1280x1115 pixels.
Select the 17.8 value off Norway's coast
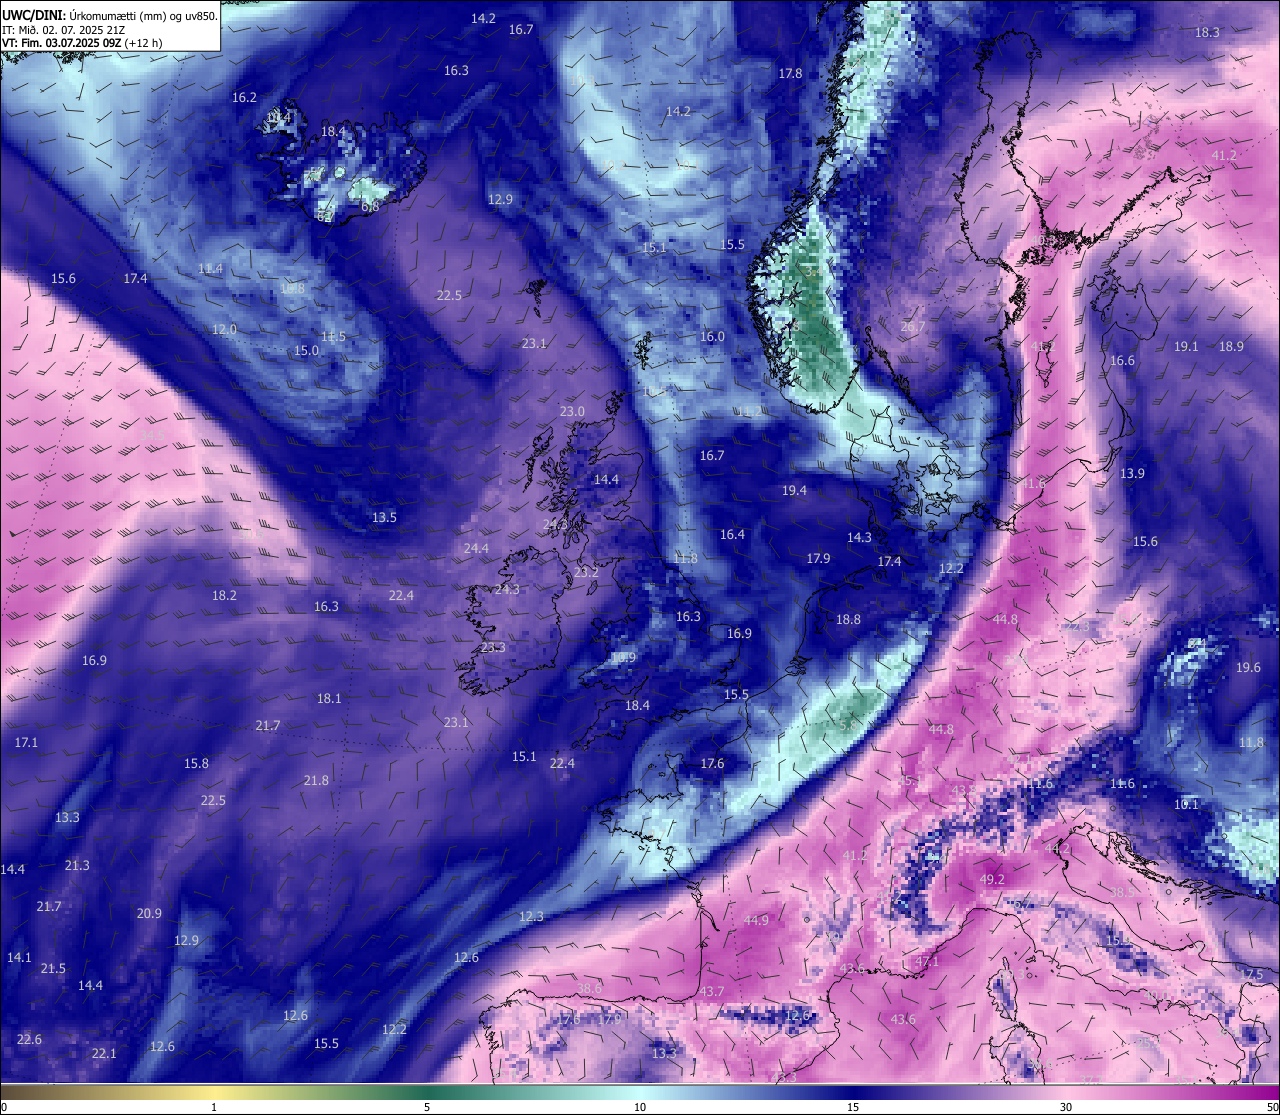click(790, 74)
